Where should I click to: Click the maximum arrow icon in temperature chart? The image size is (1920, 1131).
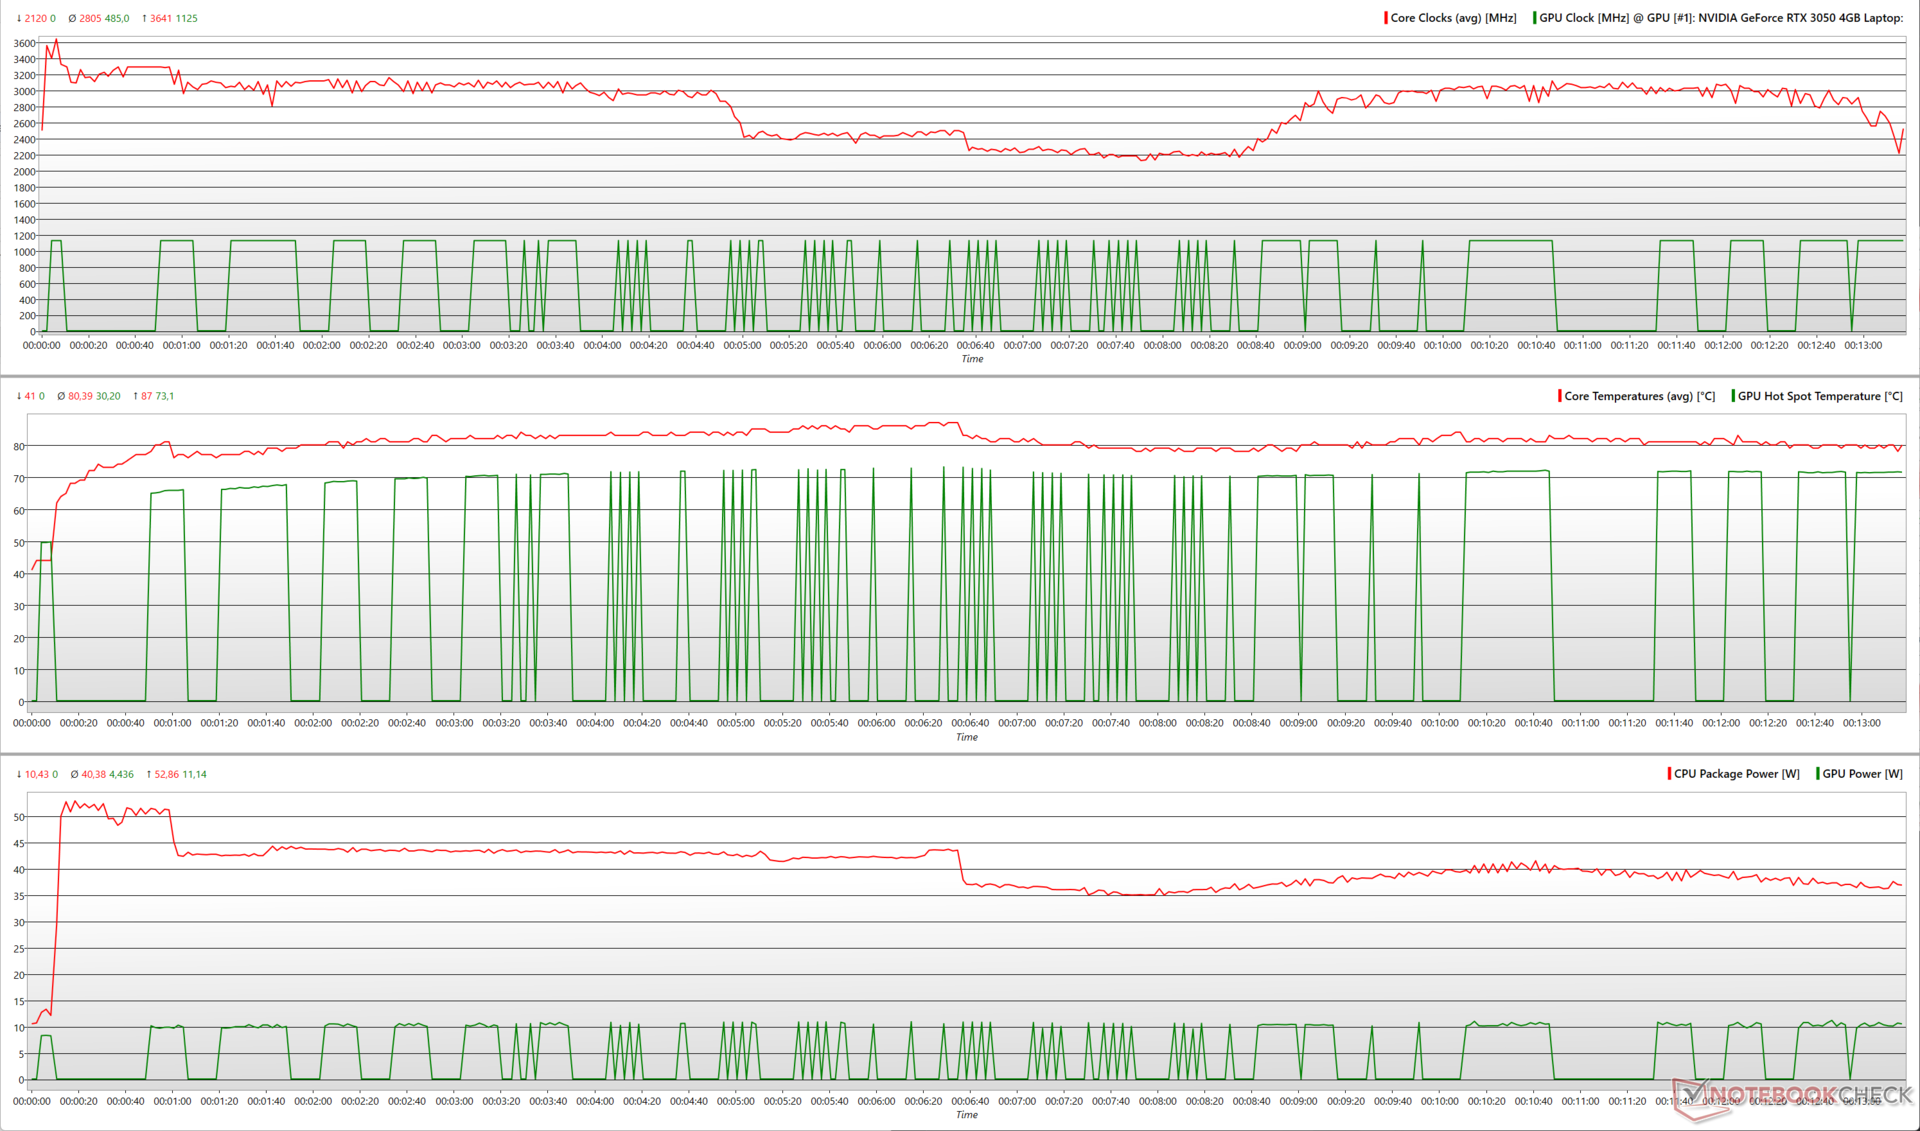[x=135, y=396]
